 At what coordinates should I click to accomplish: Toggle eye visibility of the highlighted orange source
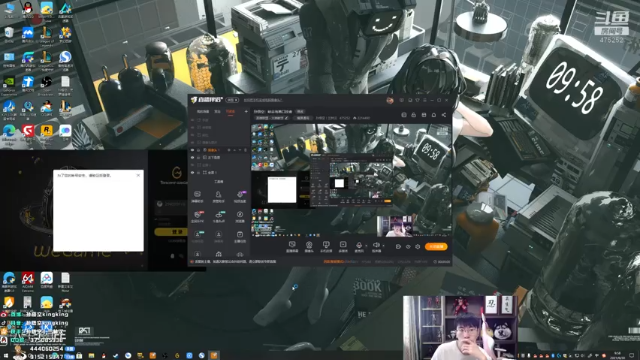click(x=192, y=150)
